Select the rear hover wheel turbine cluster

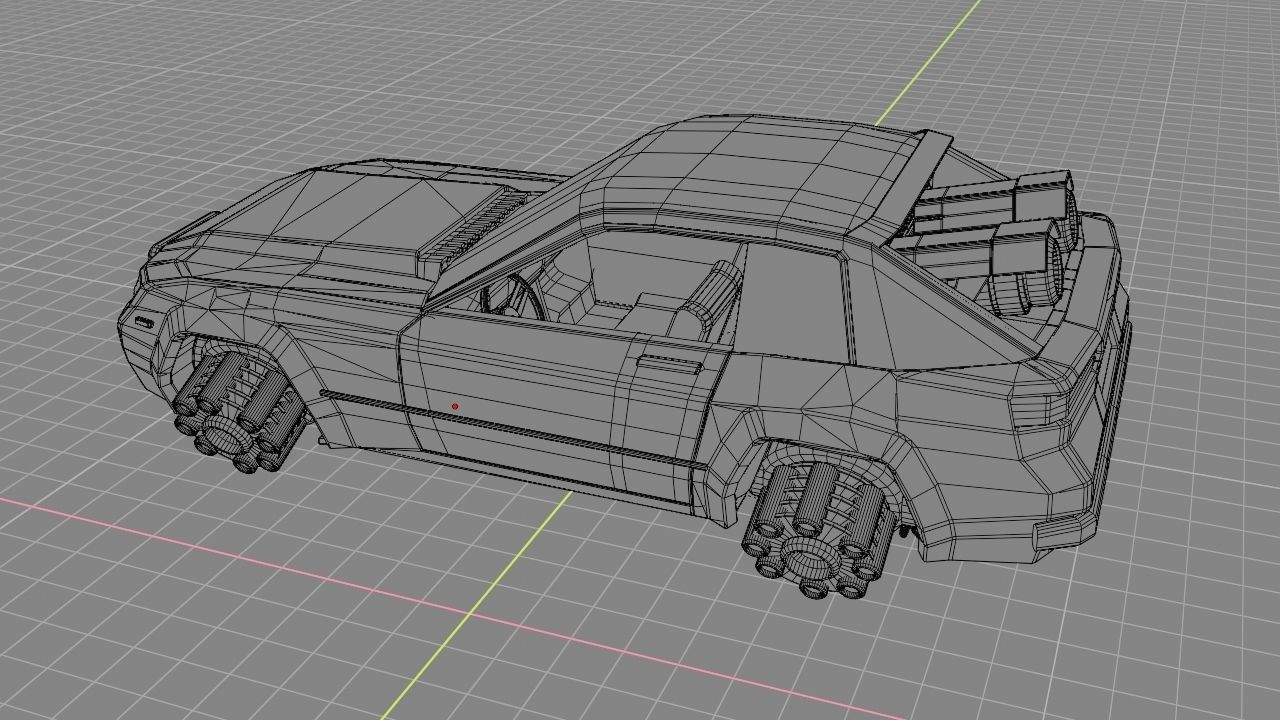[x=817, y=531]
